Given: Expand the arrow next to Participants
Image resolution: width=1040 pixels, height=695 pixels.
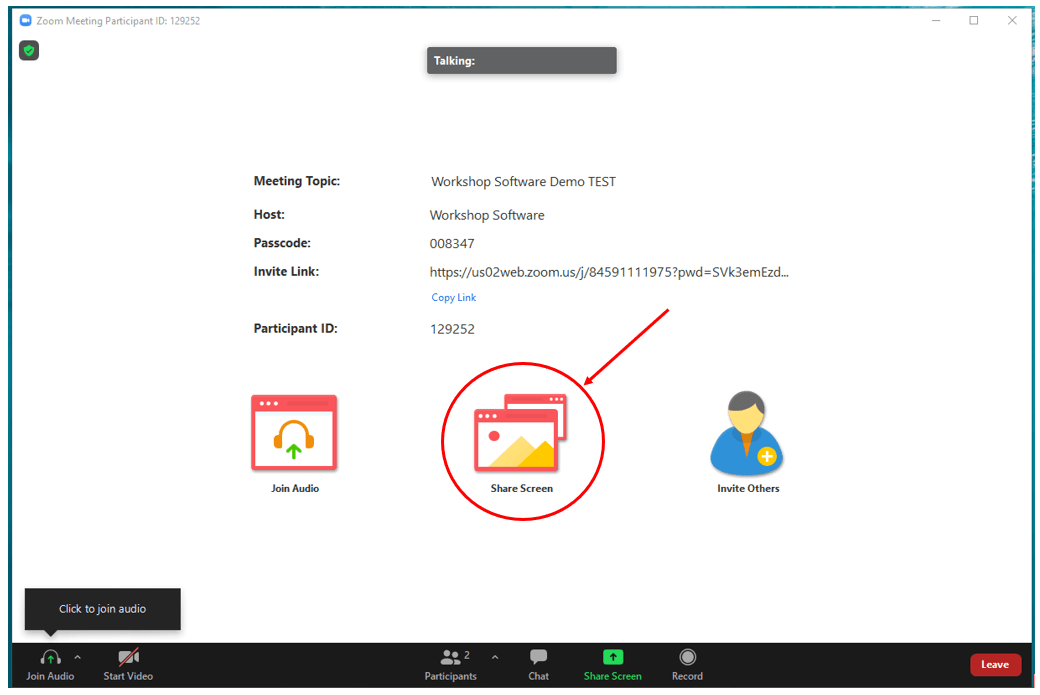Looking at the screenshot, I should click(x=495, y=657).
